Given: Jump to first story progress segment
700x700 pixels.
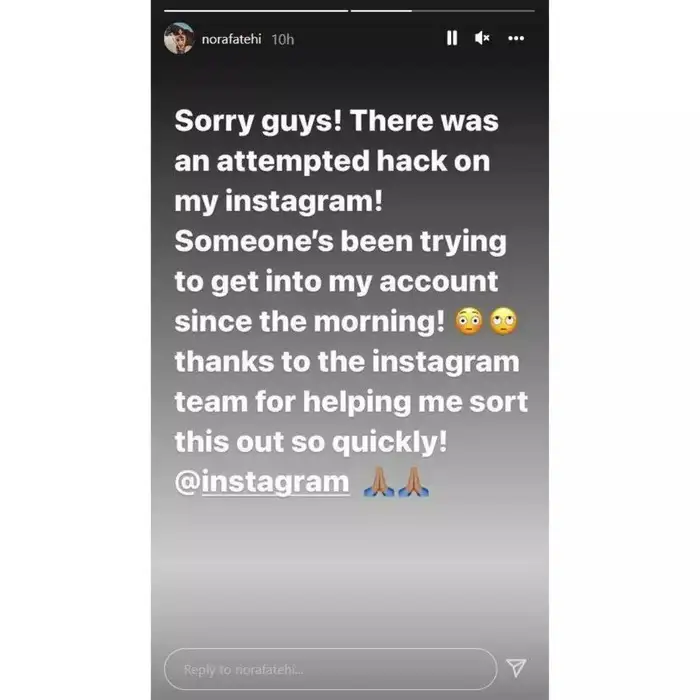Looking at the screenshot, I should pyautogui.click(x=256, y=11).
